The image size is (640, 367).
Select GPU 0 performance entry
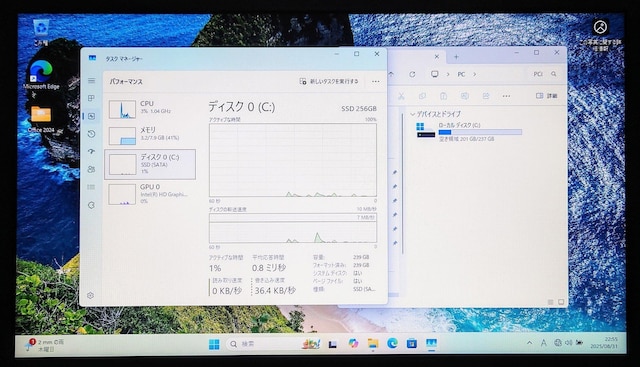[150, 194]
